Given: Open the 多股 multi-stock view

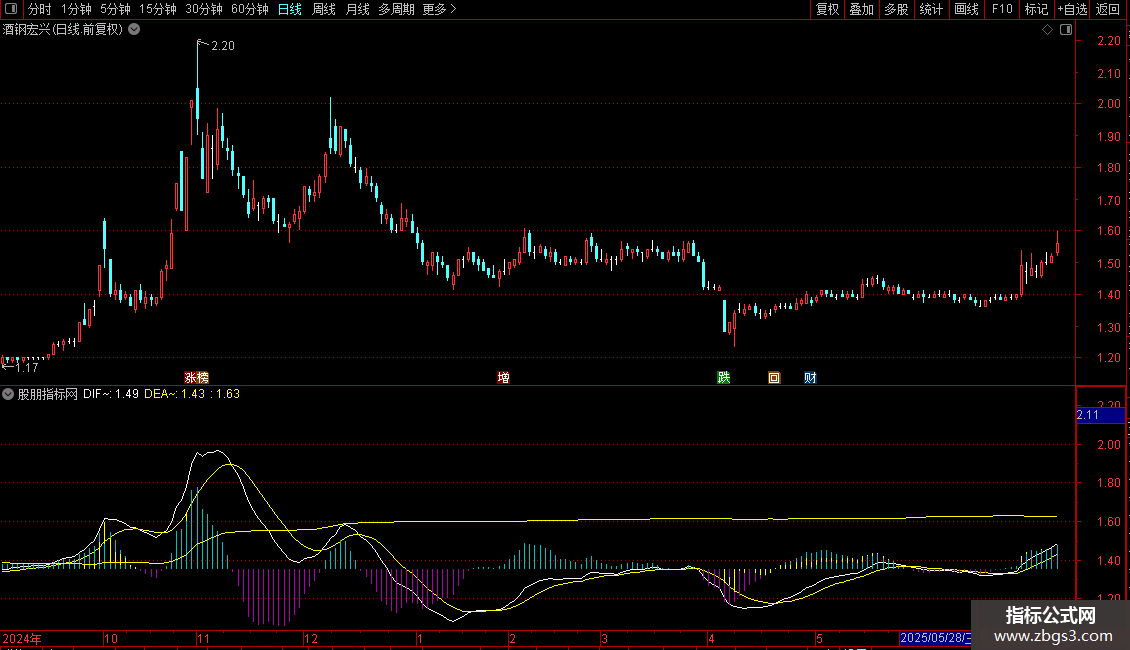Looking at the screenshot, I should 897,9.
